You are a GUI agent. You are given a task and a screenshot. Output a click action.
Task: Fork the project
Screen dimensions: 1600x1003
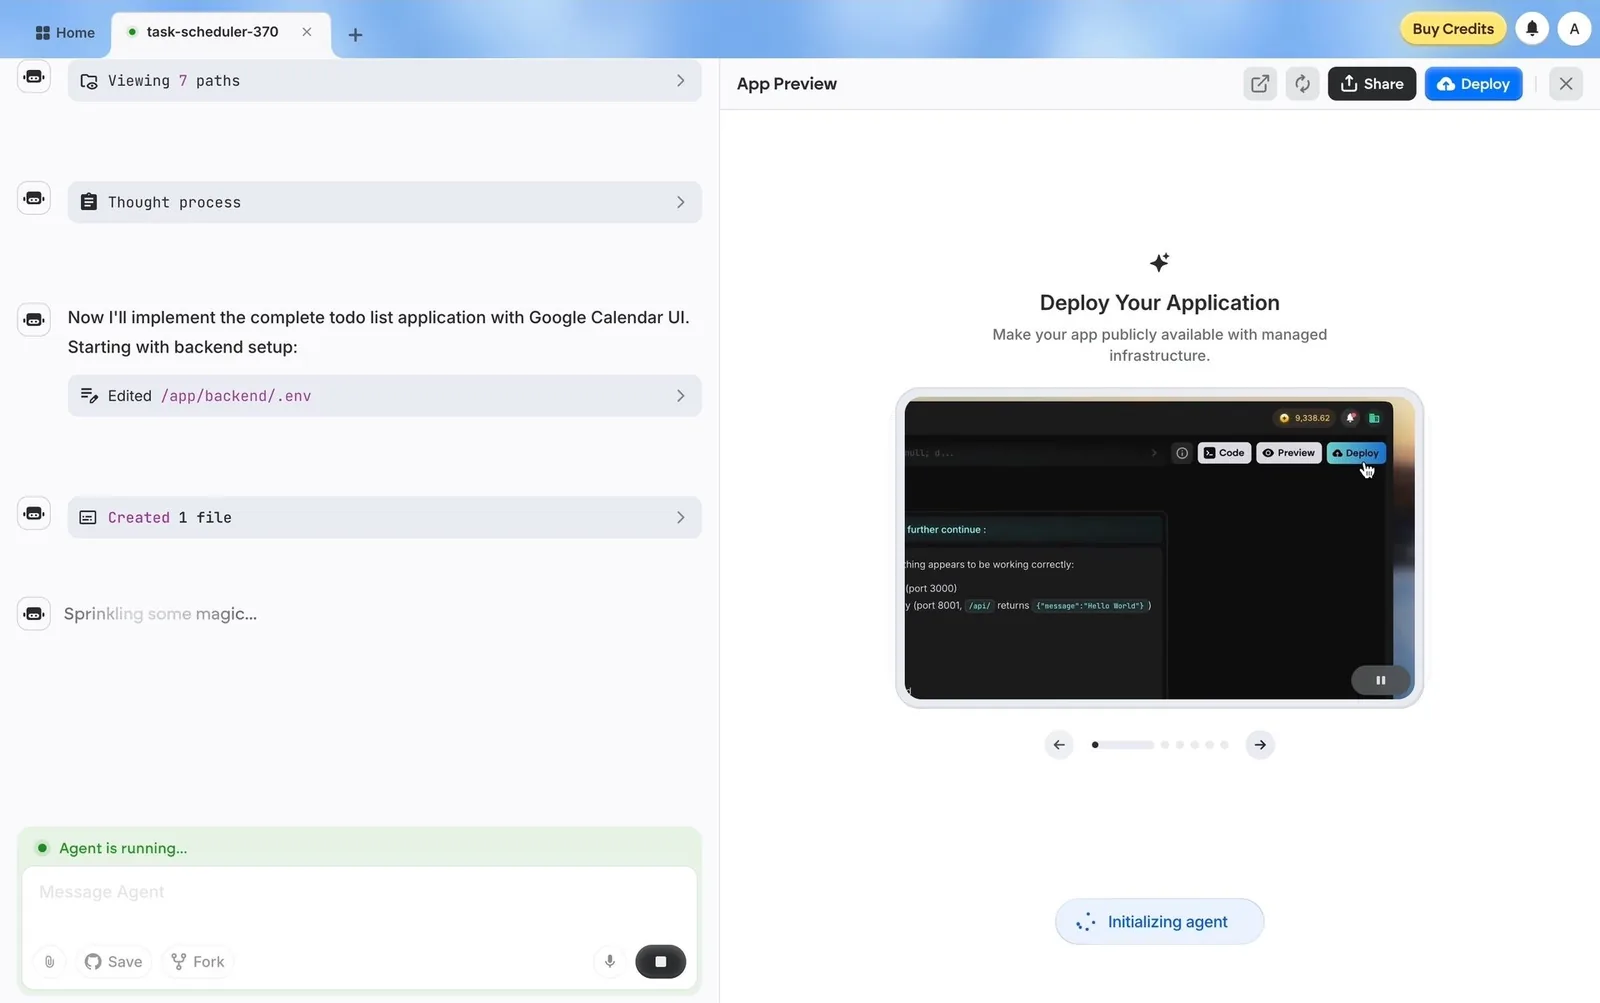(x=198, y=962)
